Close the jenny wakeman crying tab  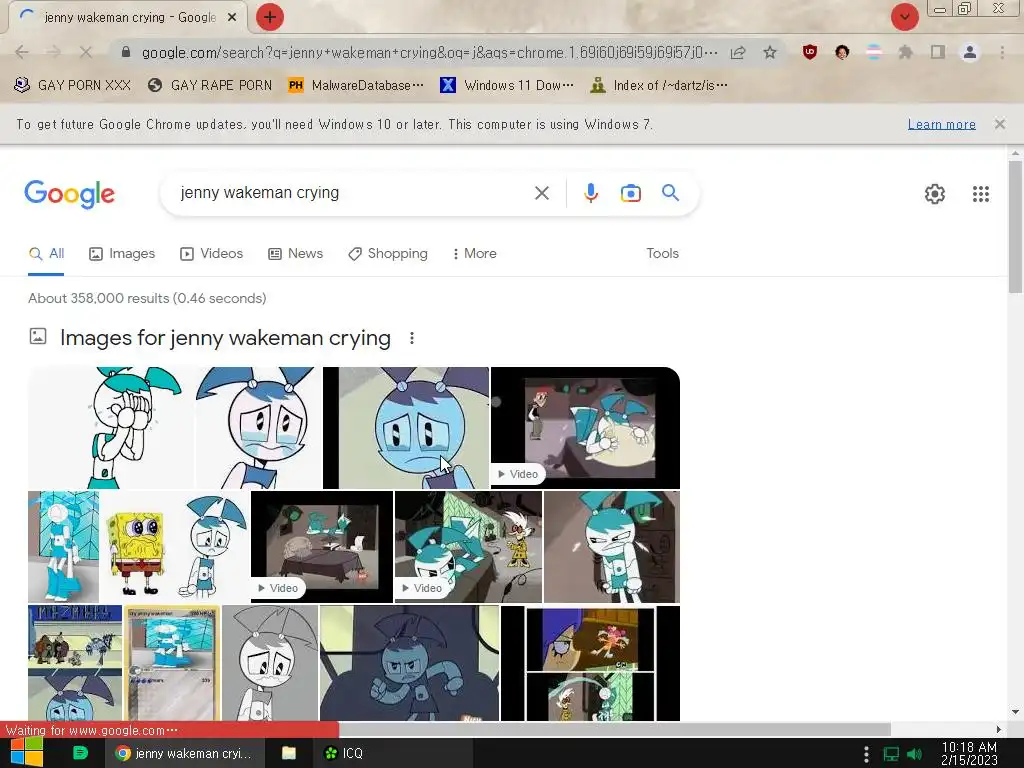point(232,18)
